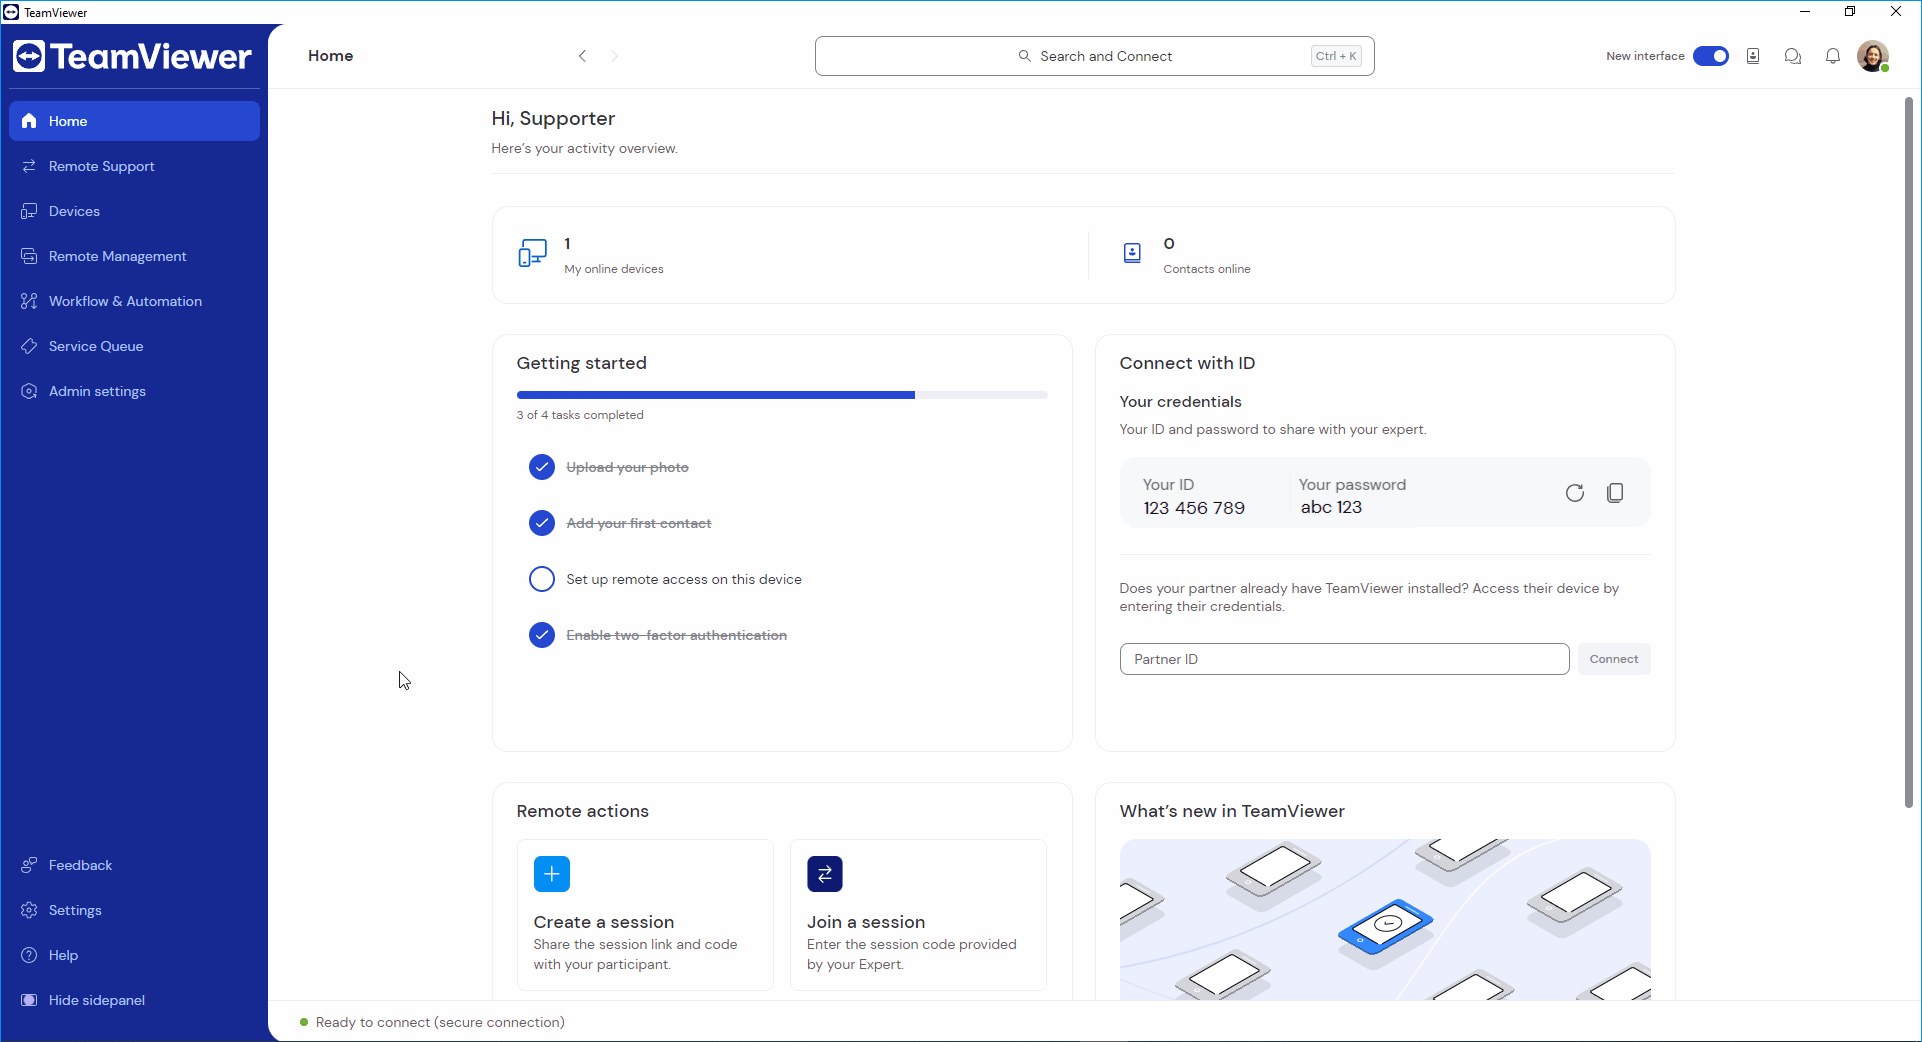Click the Connect button
Screen dimensions: 1922x1042
click(1613, 659)
